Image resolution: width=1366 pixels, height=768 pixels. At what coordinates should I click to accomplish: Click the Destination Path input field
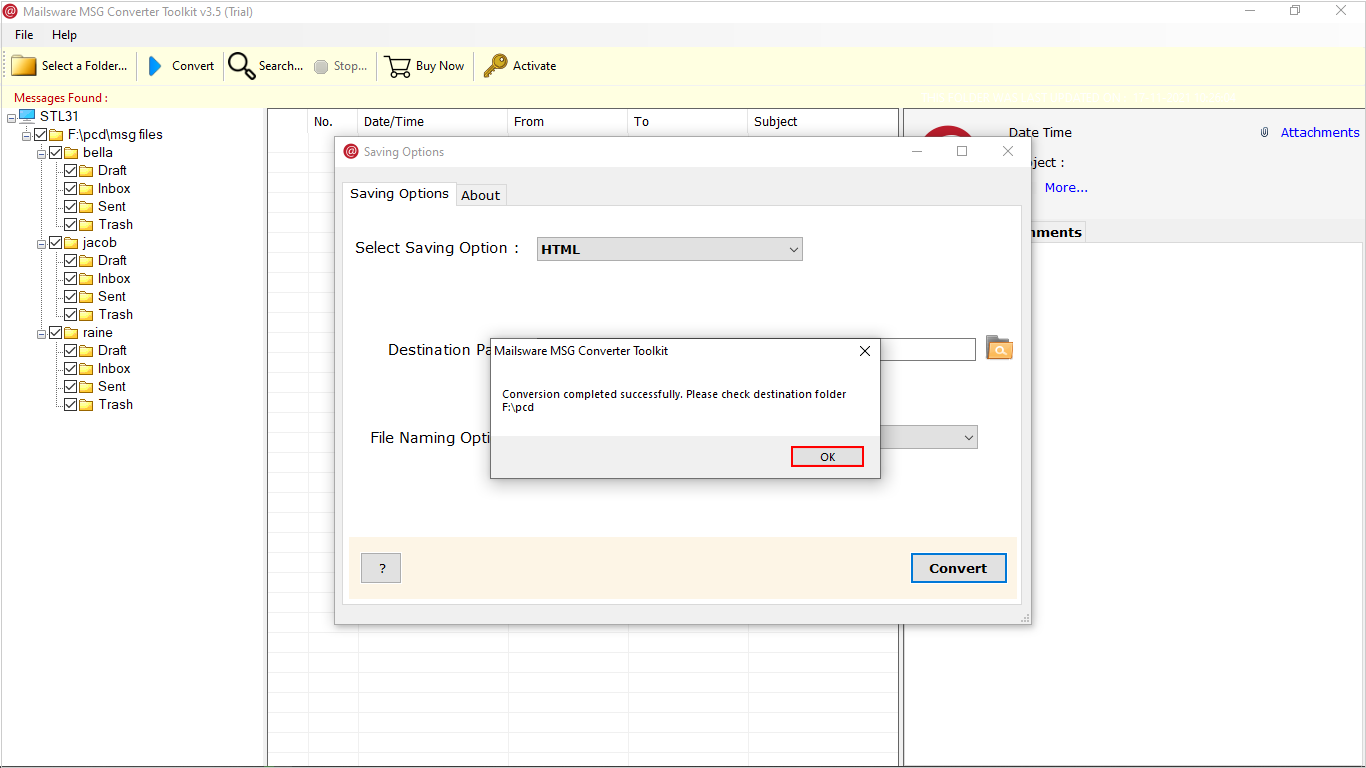pyautogui.click(x=928, y=349)
